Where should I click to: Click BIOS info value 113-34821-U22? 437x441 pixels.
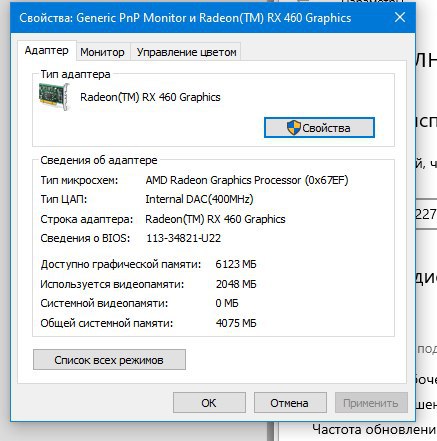183,238
